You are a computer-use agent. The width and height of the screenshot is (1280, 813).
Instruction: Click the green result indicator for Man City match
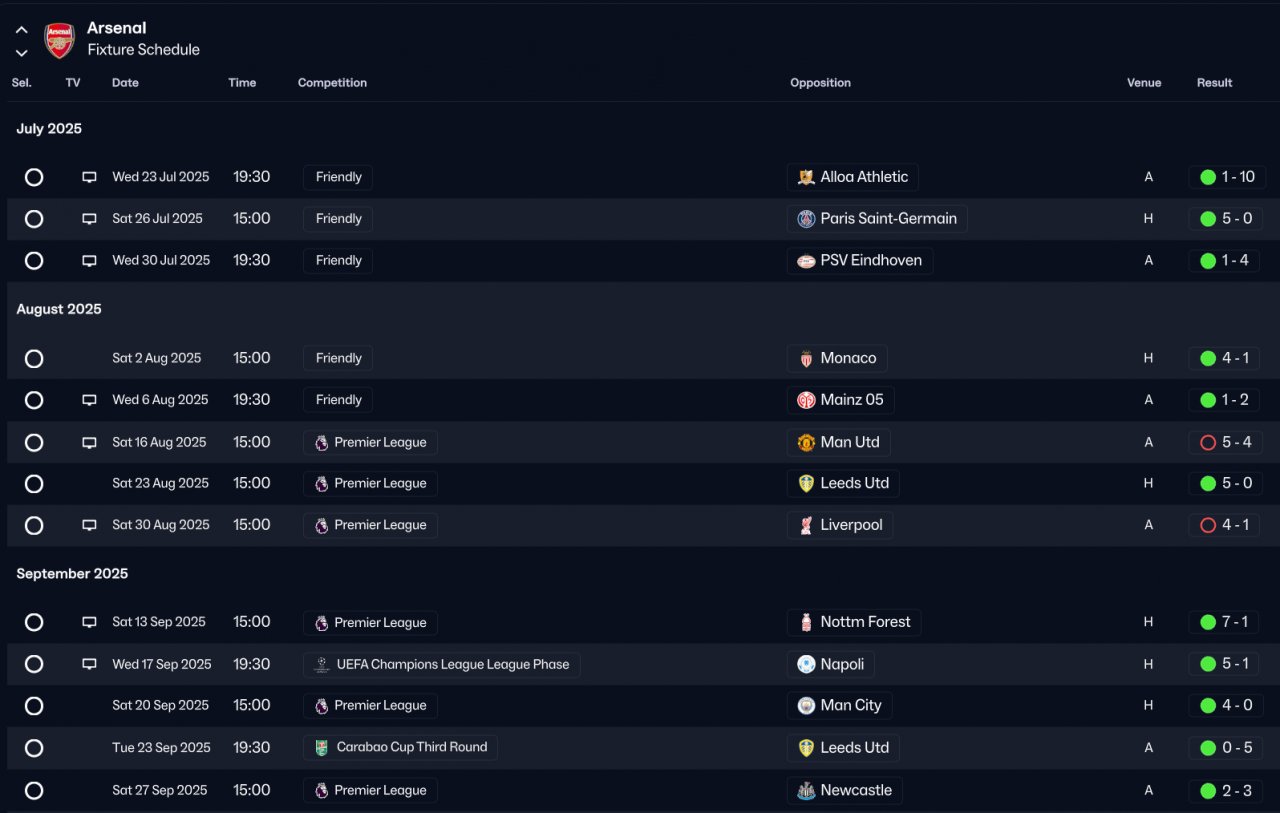pyautogui.click(x=1208, y=705)
